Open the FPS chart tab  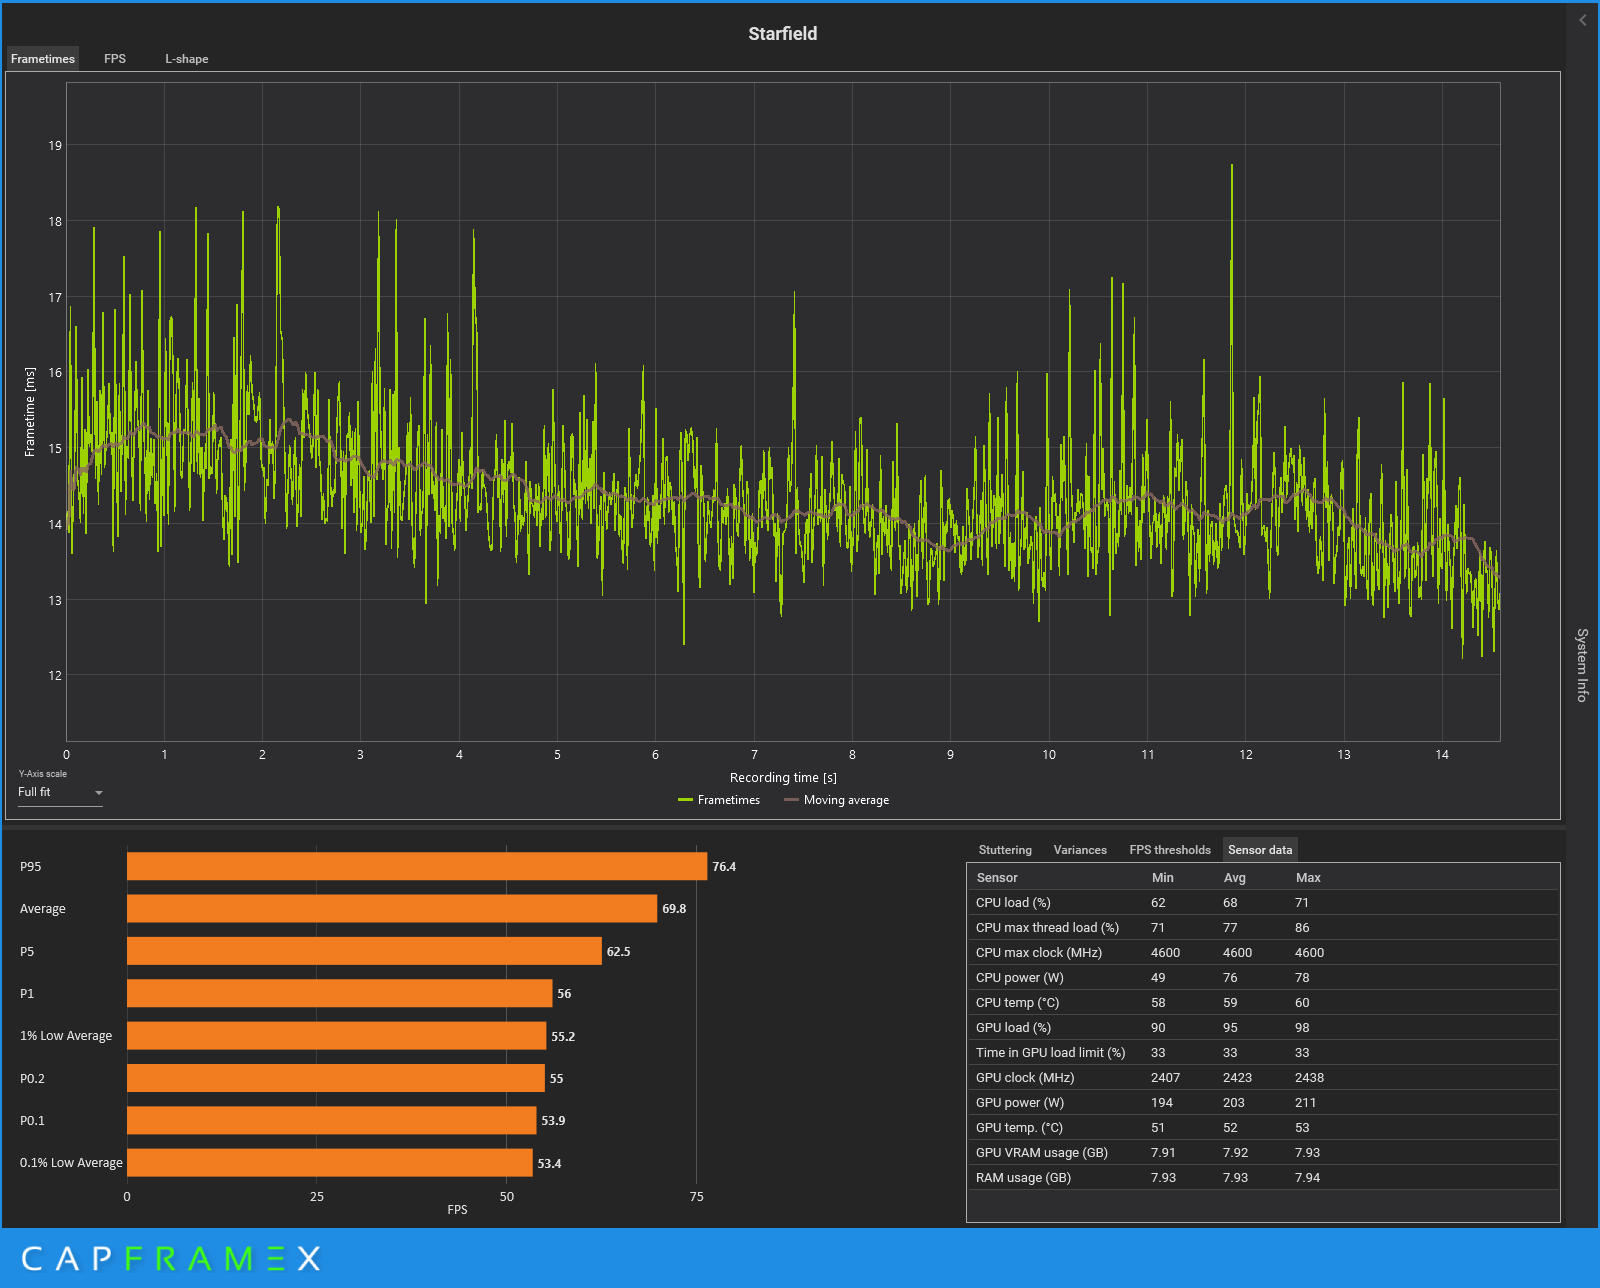tap(115, 59)
